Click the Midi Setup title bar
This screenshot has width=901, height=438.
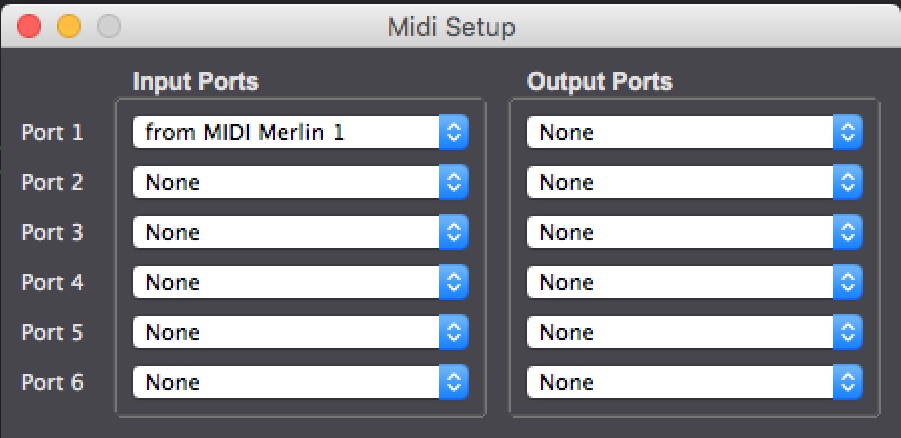[x=451, y=26]
